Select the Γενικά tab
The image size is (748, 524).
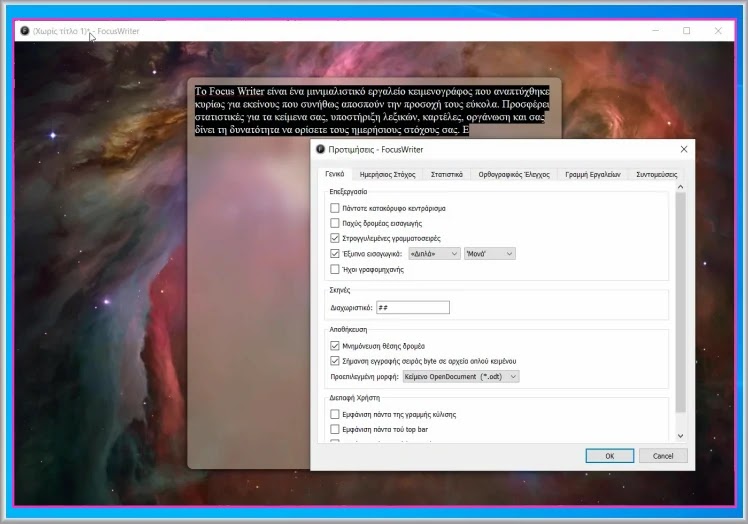tap(334, 174)
